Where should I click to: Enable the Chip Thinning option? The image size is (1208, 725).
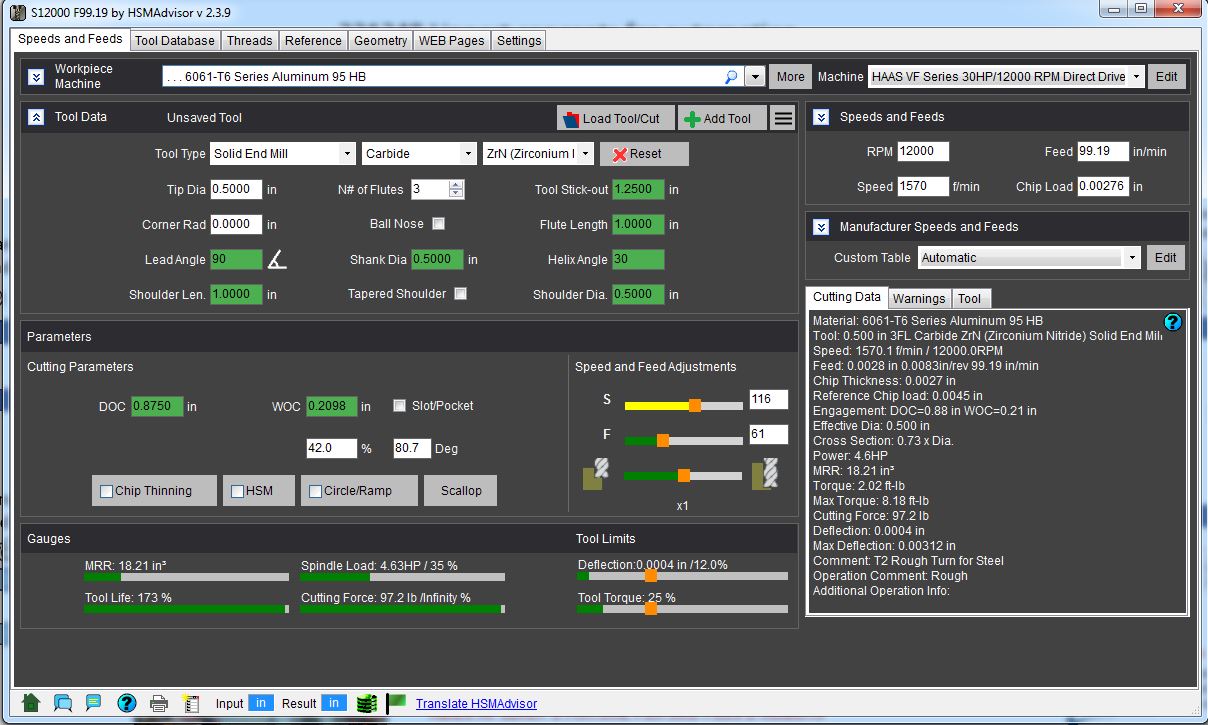[x=107, y=491]
